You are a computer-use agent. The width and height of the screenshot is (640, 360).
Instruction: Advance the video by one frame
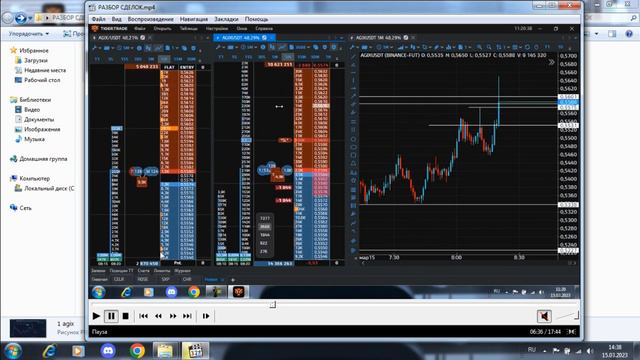(206, 316)
